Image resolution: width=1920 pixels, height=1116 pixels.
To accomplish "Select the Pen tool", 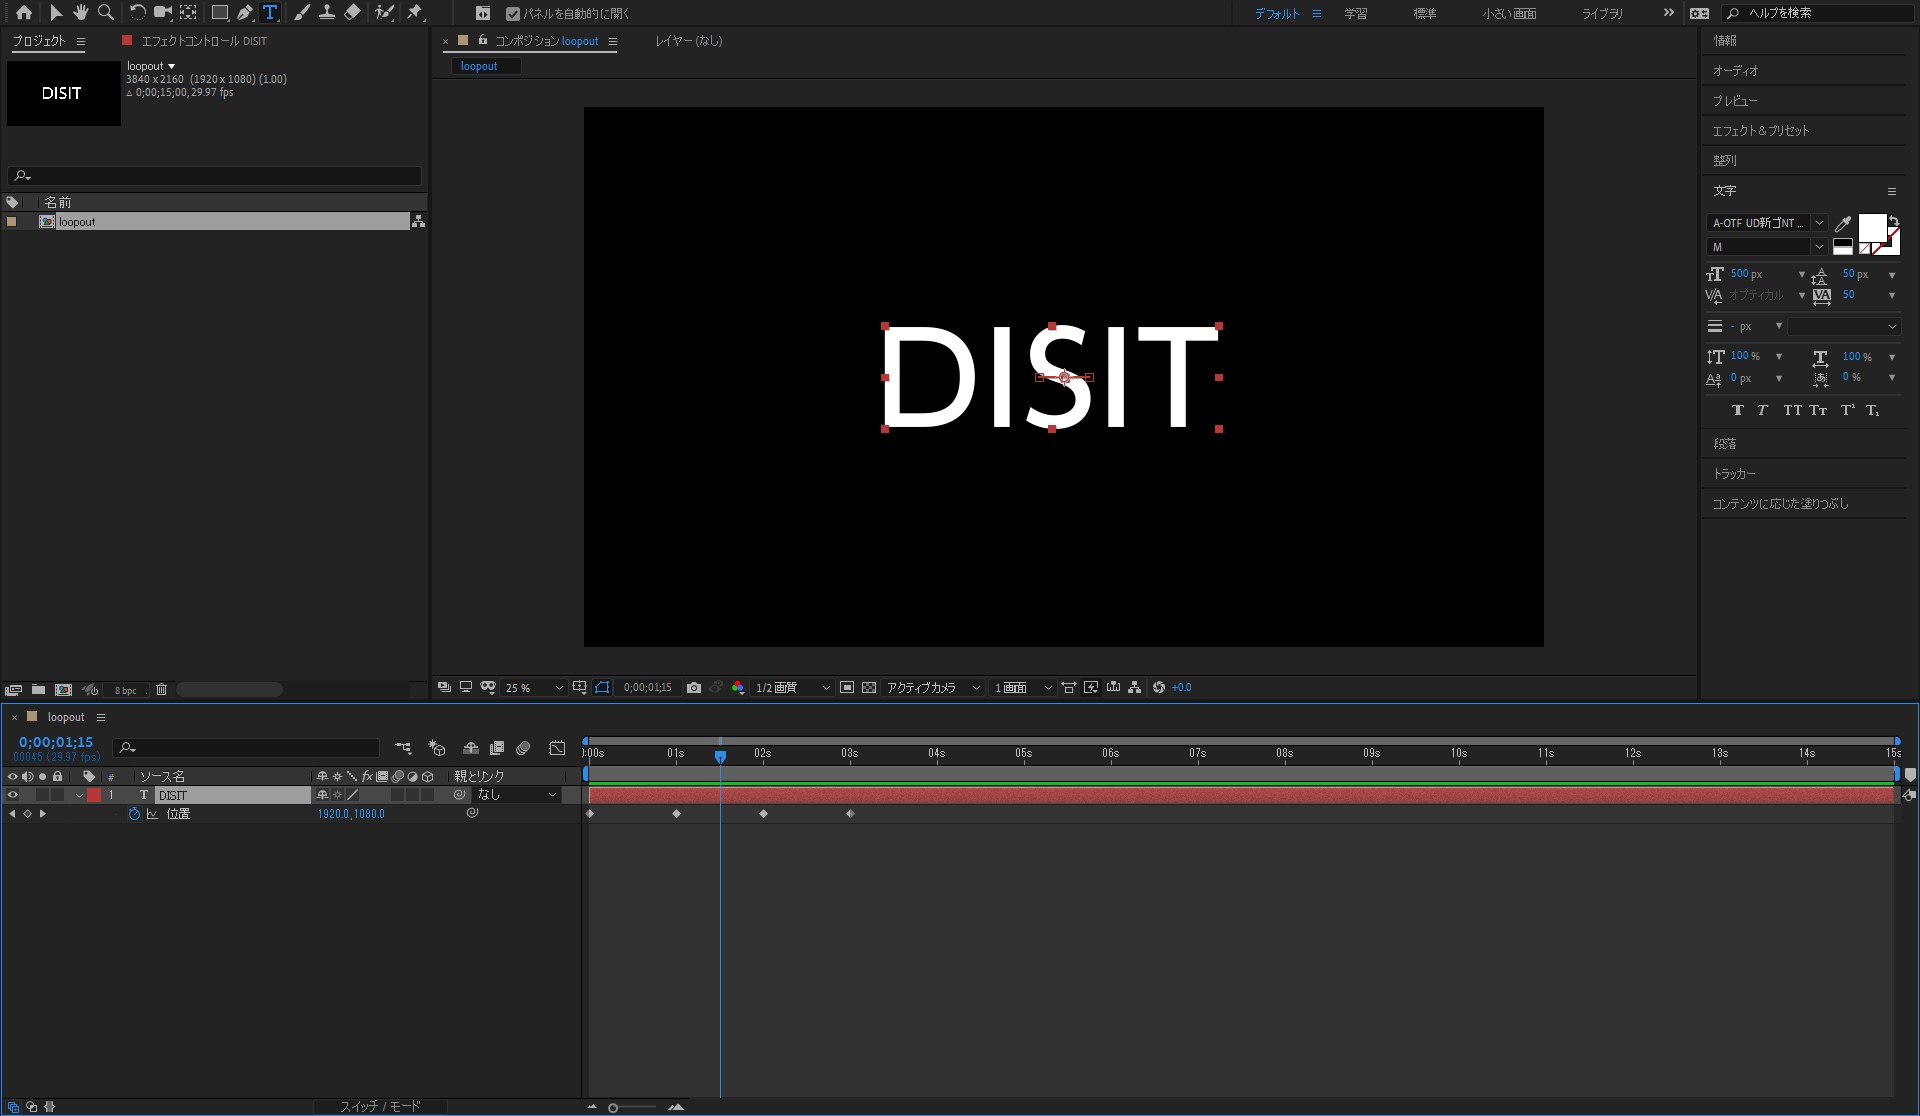I will pyautogui.click(x=245, y=13).
